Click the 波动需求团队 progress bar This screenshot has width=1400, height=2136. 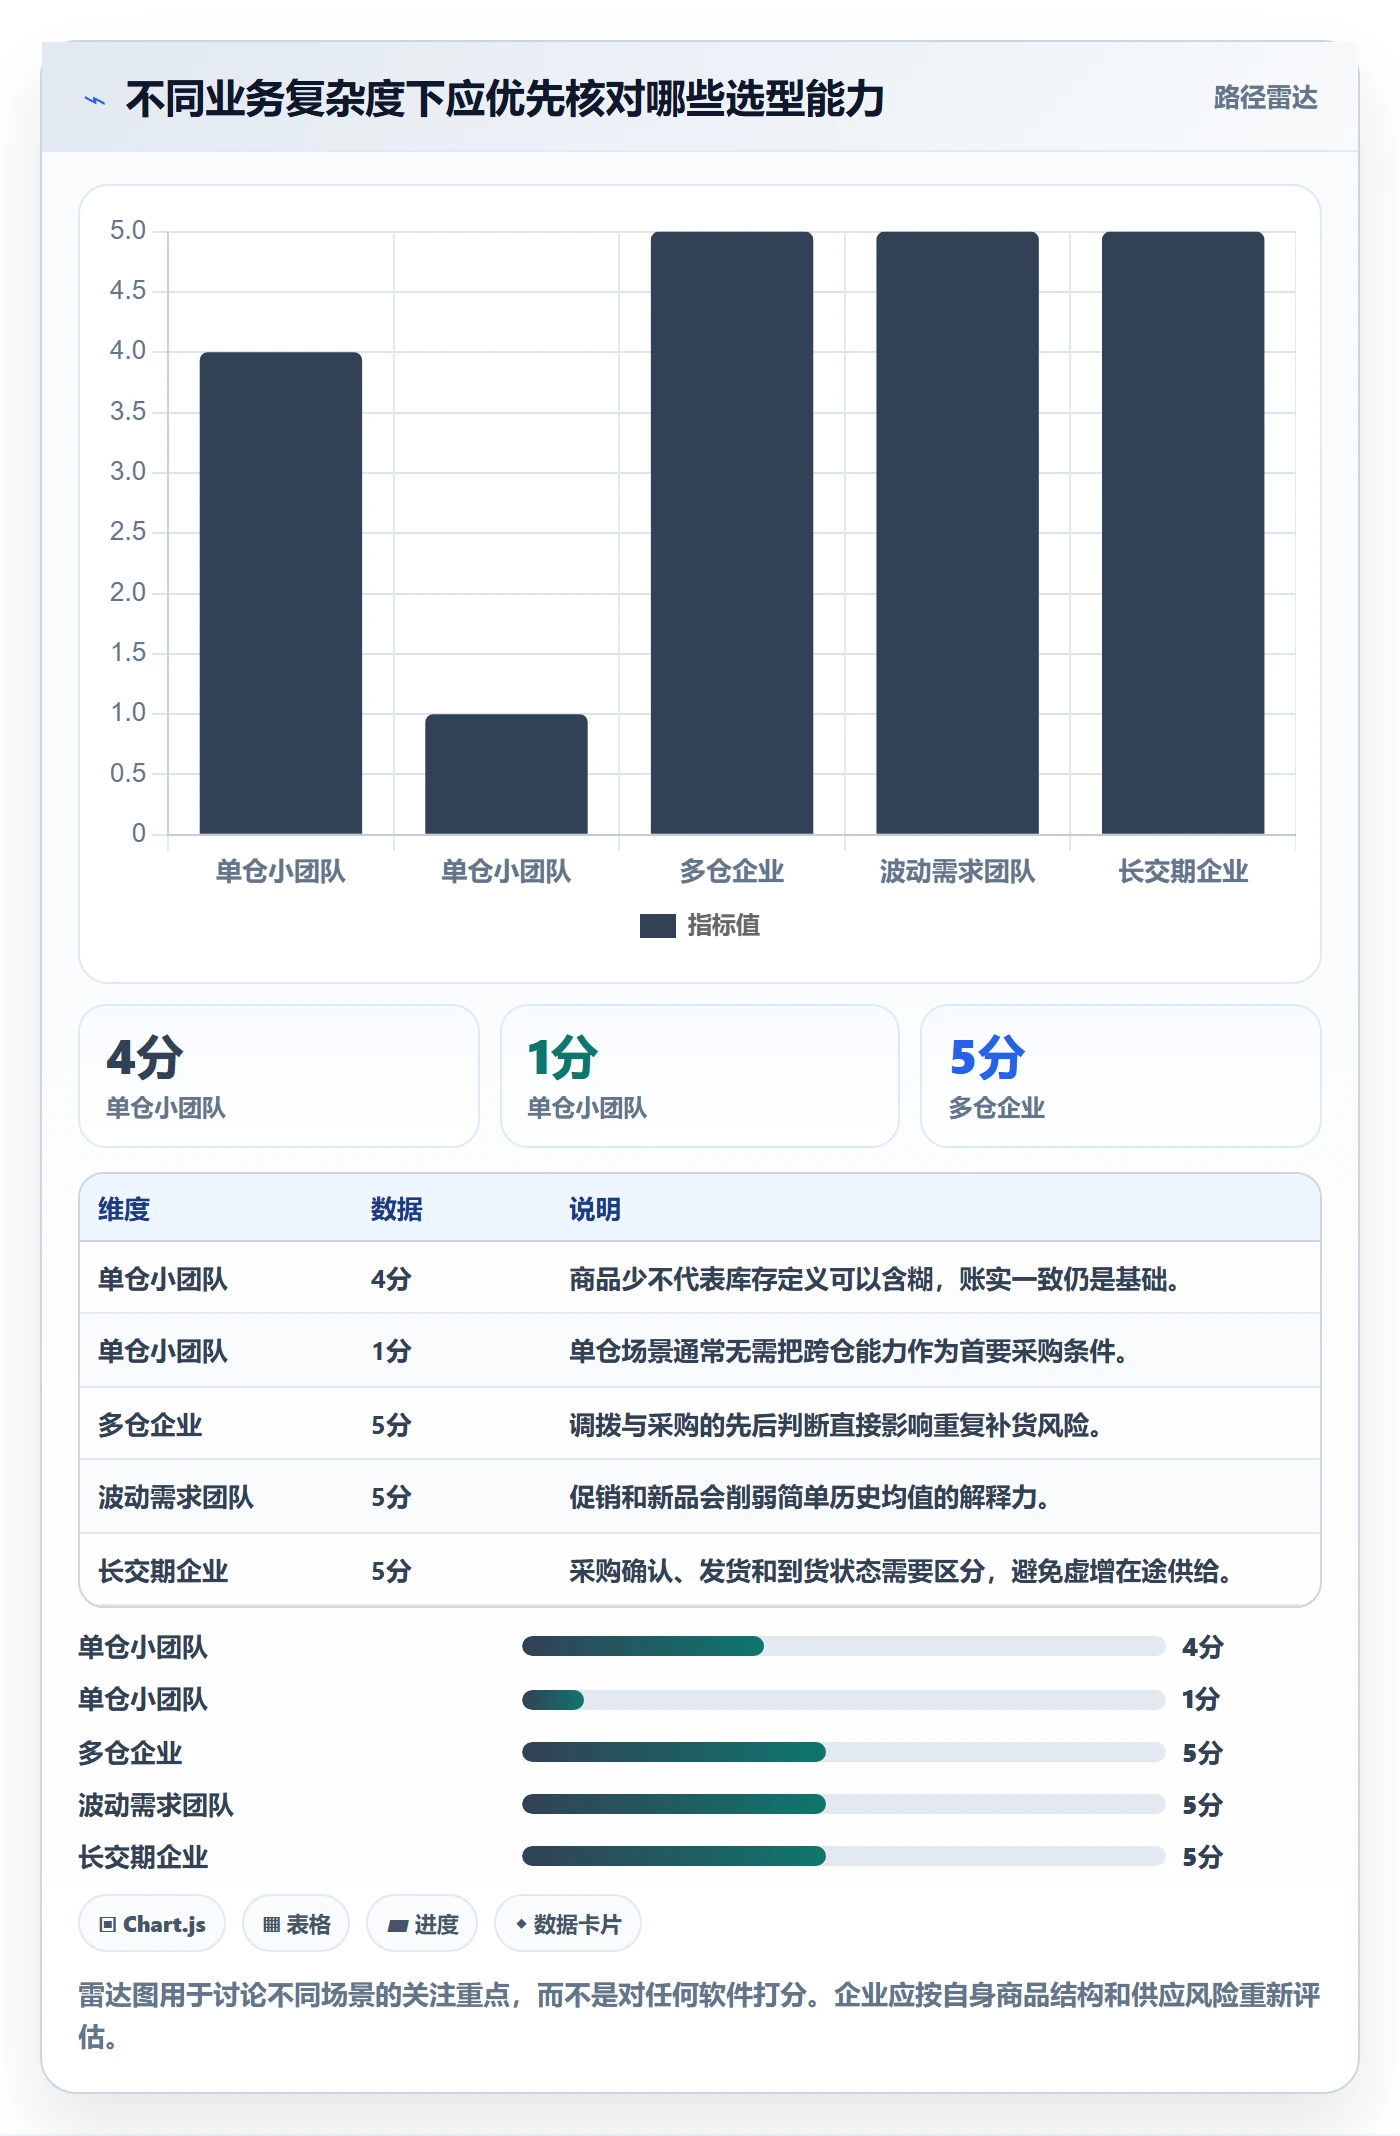tap(843, 1804)
